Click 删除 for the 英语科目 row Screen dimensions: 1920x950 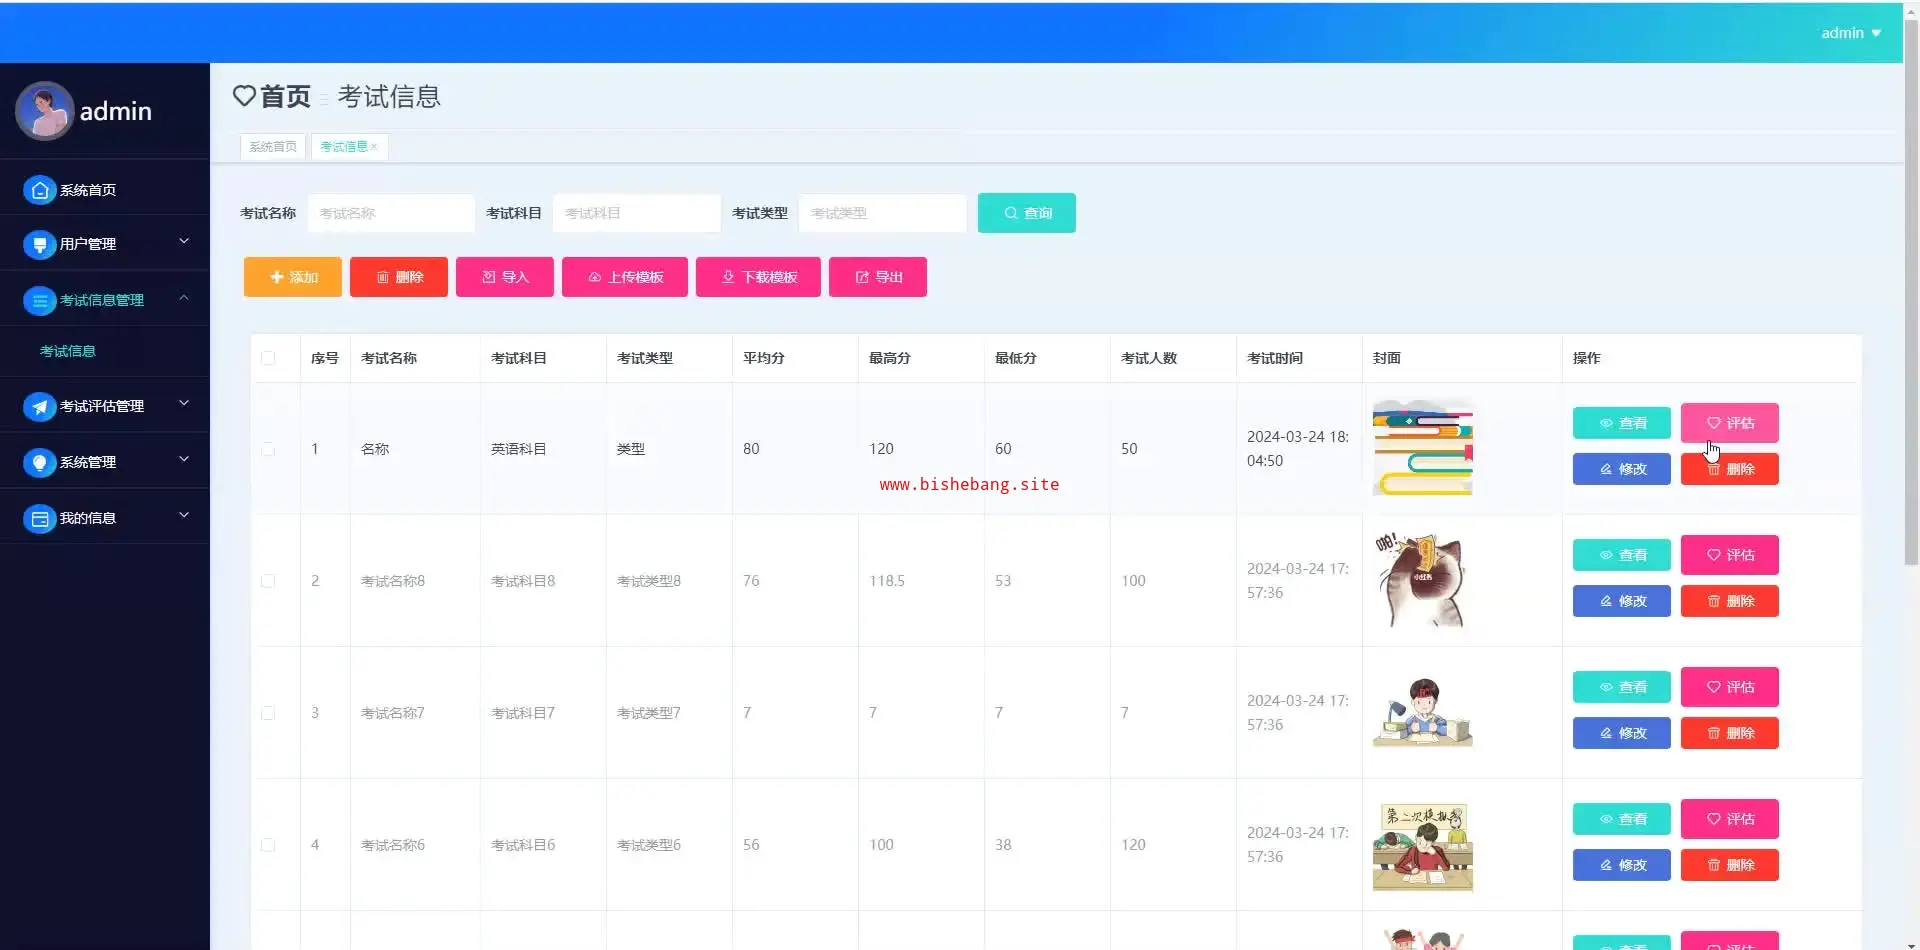click(1730, 469)
